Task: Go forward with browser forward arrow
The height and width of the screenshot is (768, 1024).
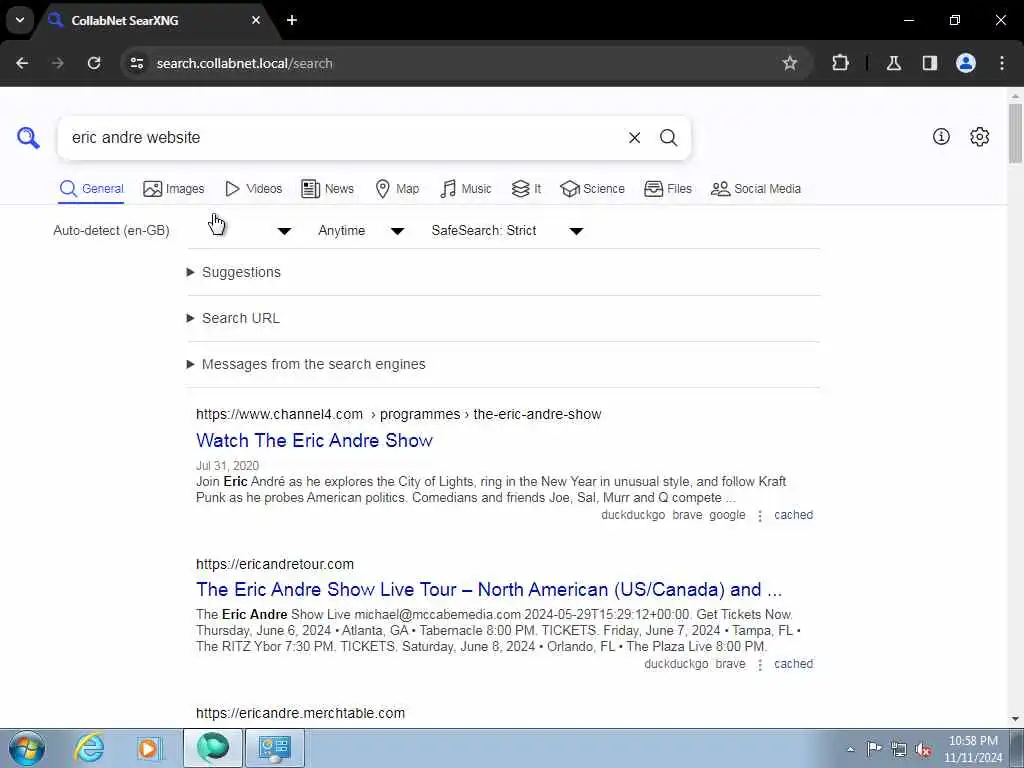Action: pos(58,63)
